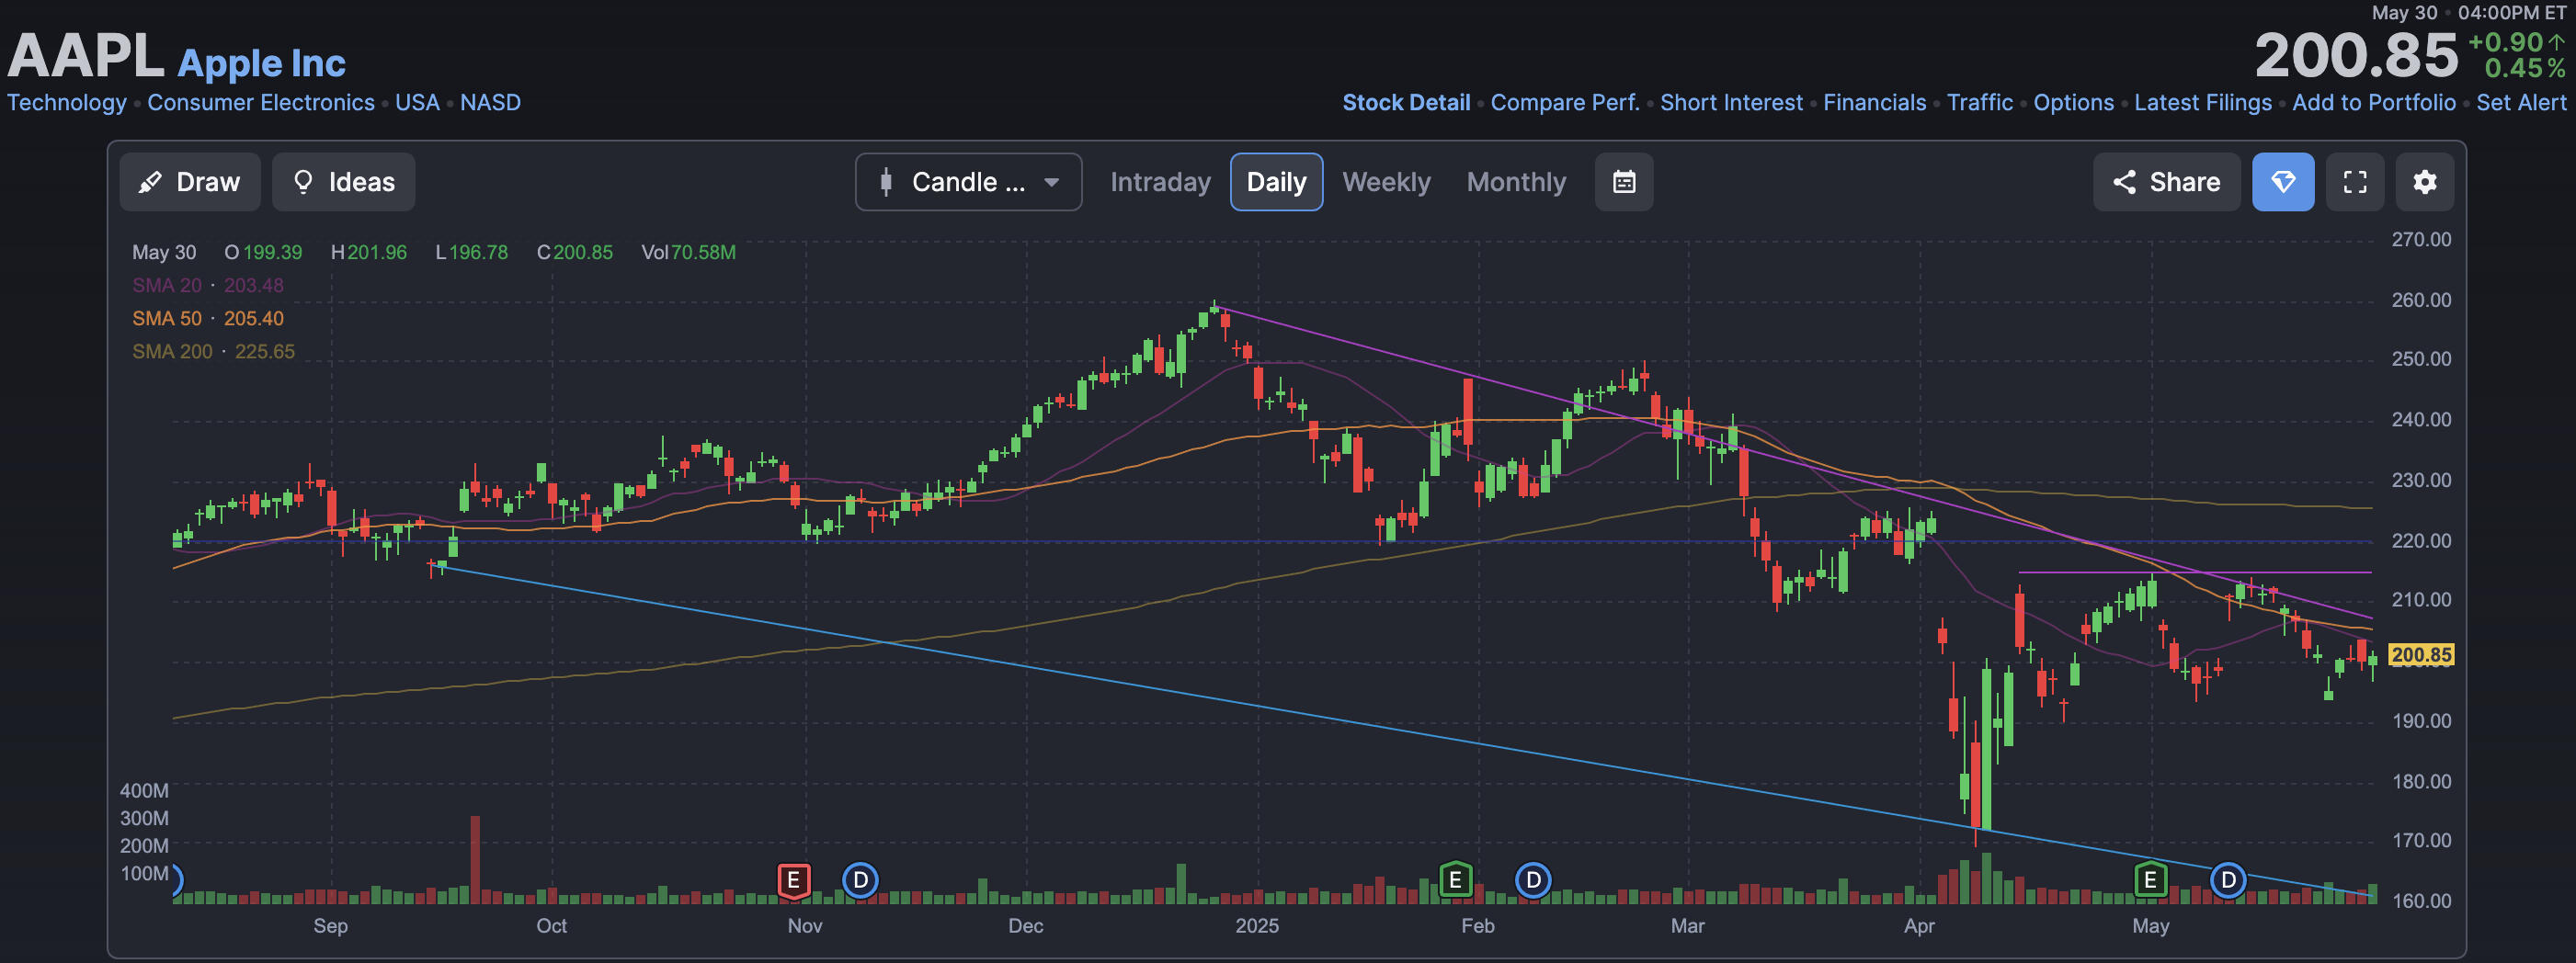Open Compare Perf. page

(1565, 102)
